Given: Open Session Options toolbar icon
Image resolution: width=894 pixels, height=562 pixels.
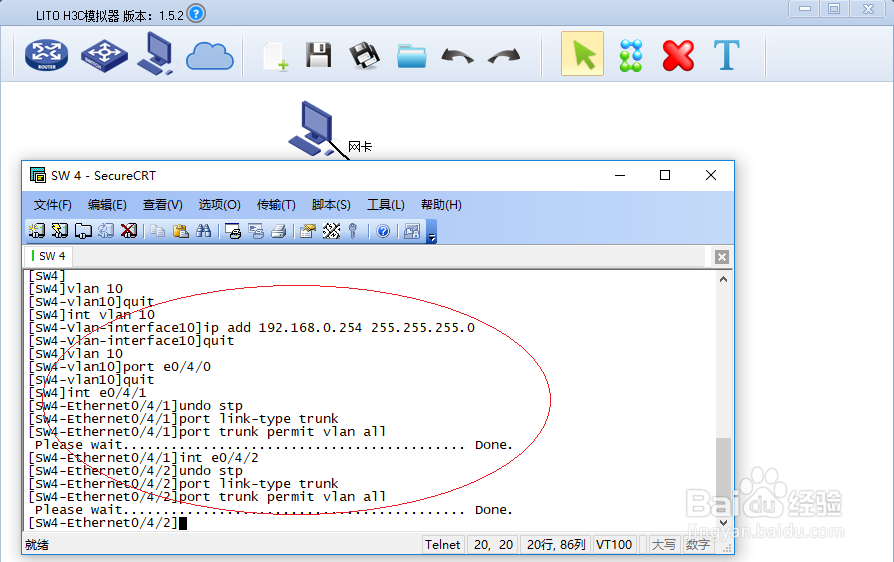Looking at the screenshot, I should [308, 231].
